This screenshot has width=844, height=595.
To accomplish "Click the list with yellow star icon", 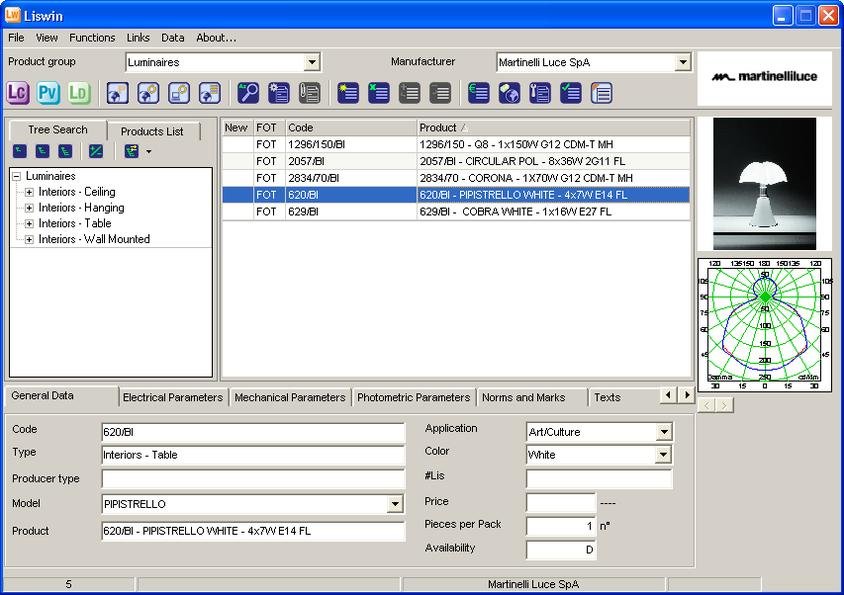I will tap(348, 93).
